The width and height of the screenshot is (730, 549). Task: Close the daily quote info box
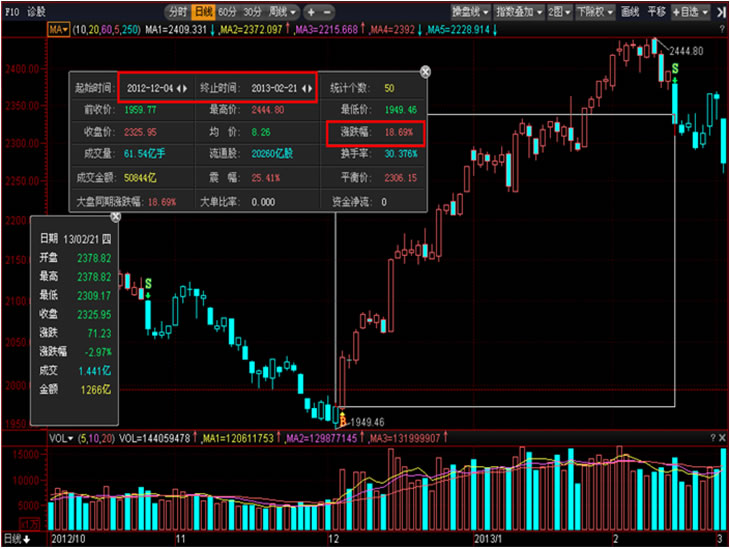pos(115,216)
